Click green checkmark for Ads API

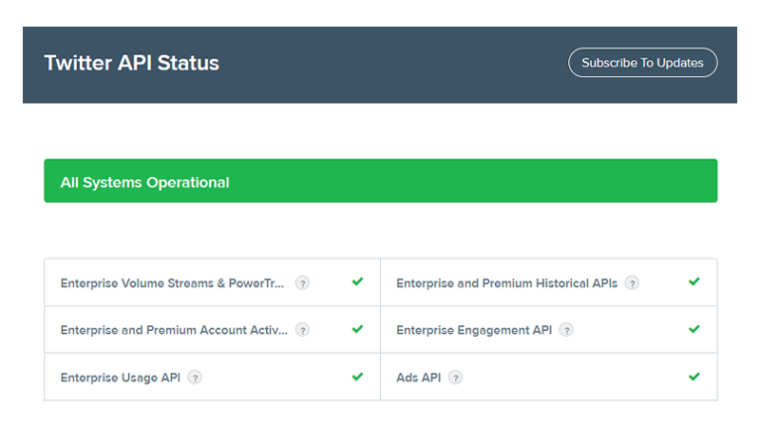coord(694,377)
